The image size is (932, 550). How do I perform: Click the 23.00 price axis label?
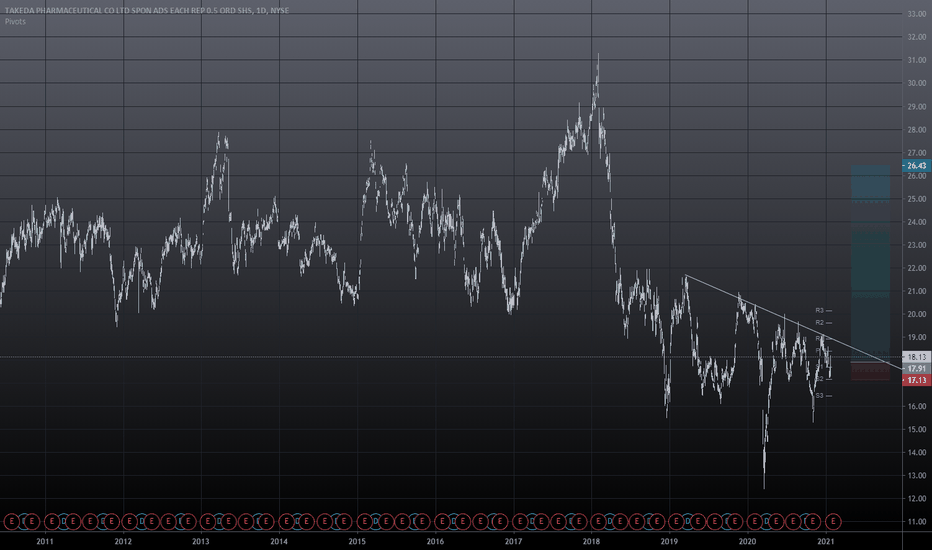click(x=917, y=245)
